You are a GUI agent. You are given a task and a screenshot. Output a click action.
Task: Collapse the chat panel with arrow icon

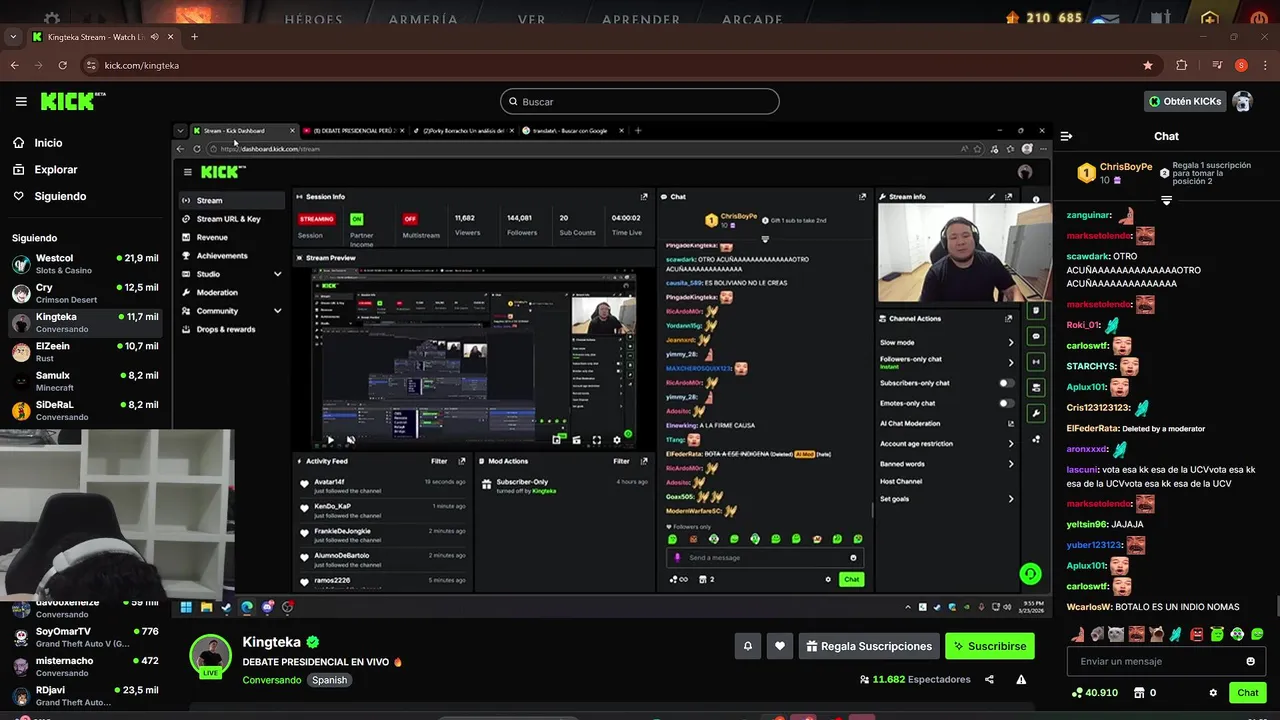pyautogui.click(x=1066, y=136)
